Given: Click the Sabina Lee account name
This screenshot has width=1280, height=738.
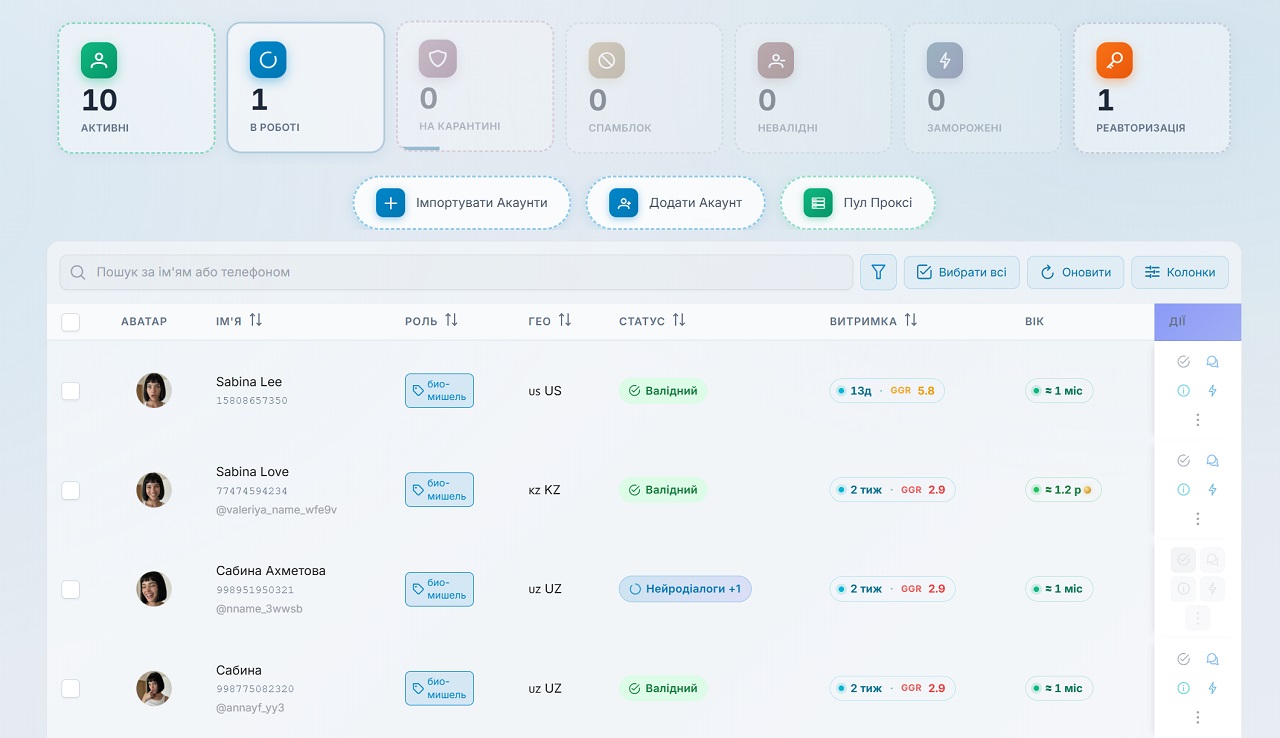Looking at the screenshot, I should tap(249, 382).
